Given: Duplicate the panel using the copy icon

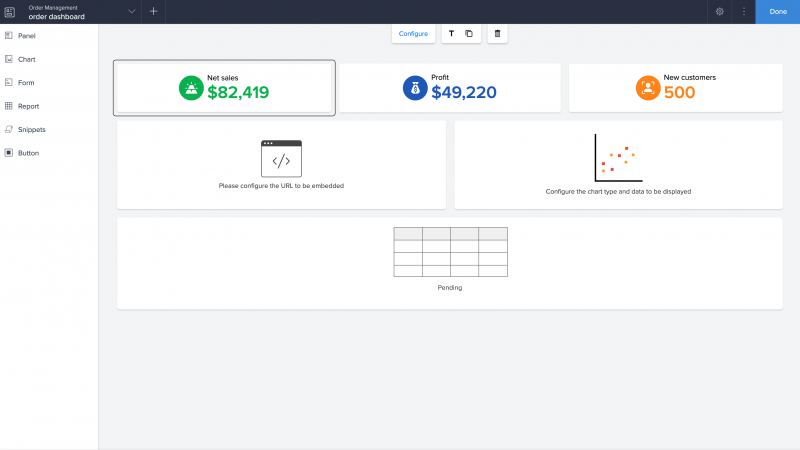Looking at the screenshot, I should (x=469, y=34).
